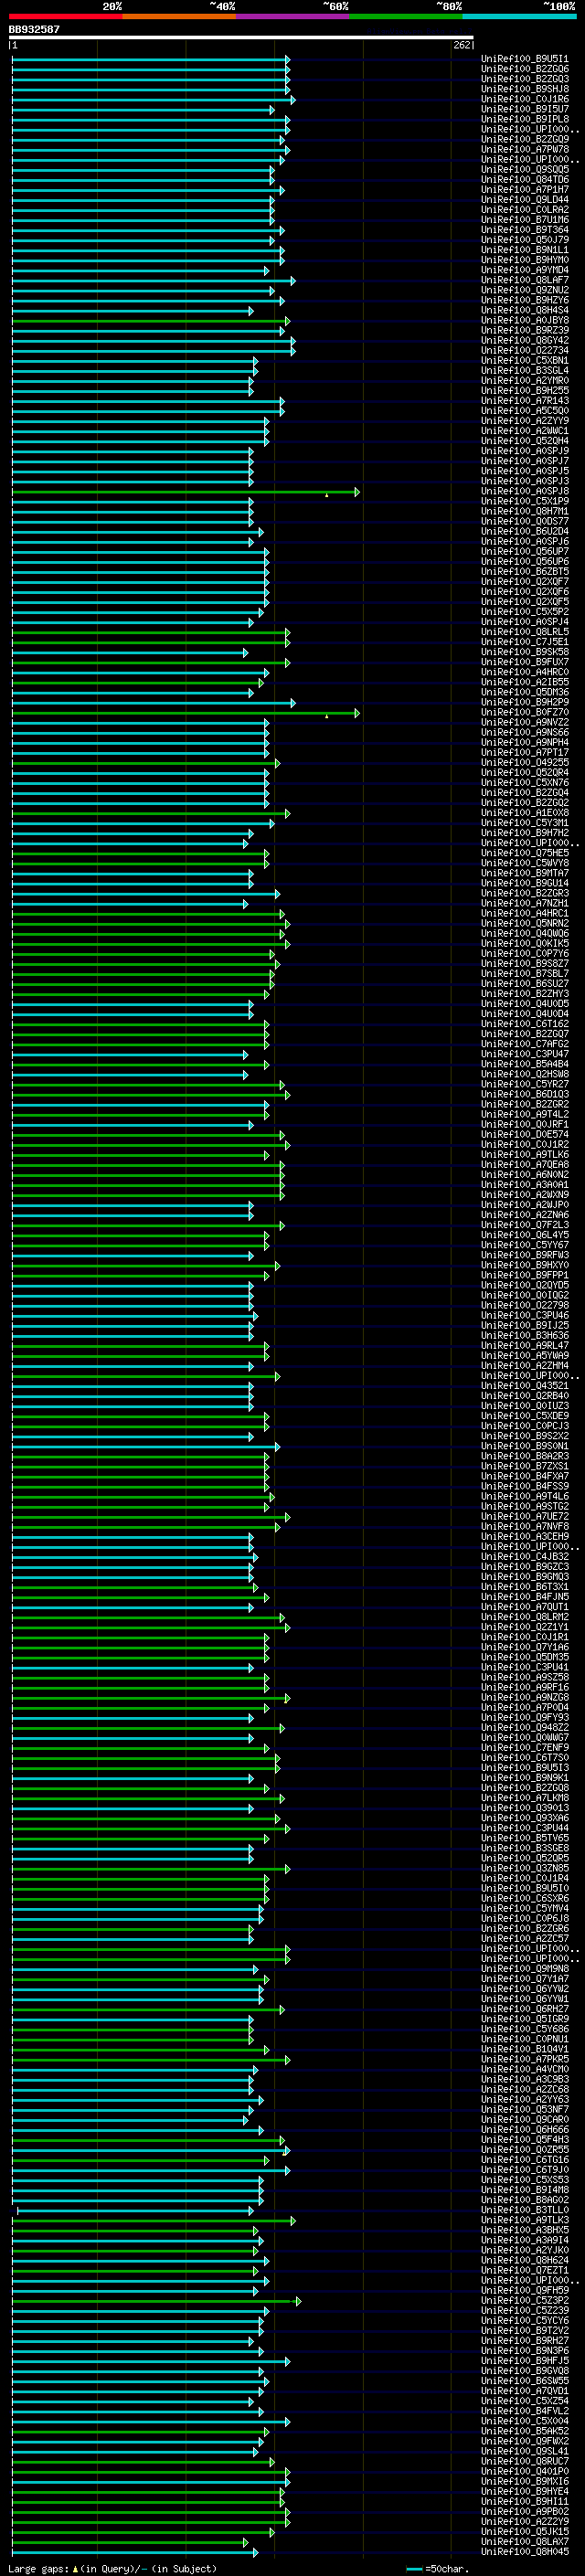Image resolution: width=585 pixels, height=2576 pixels.
Task: Select UniRef100_B9HI11 label
Action: point(525,2501)
